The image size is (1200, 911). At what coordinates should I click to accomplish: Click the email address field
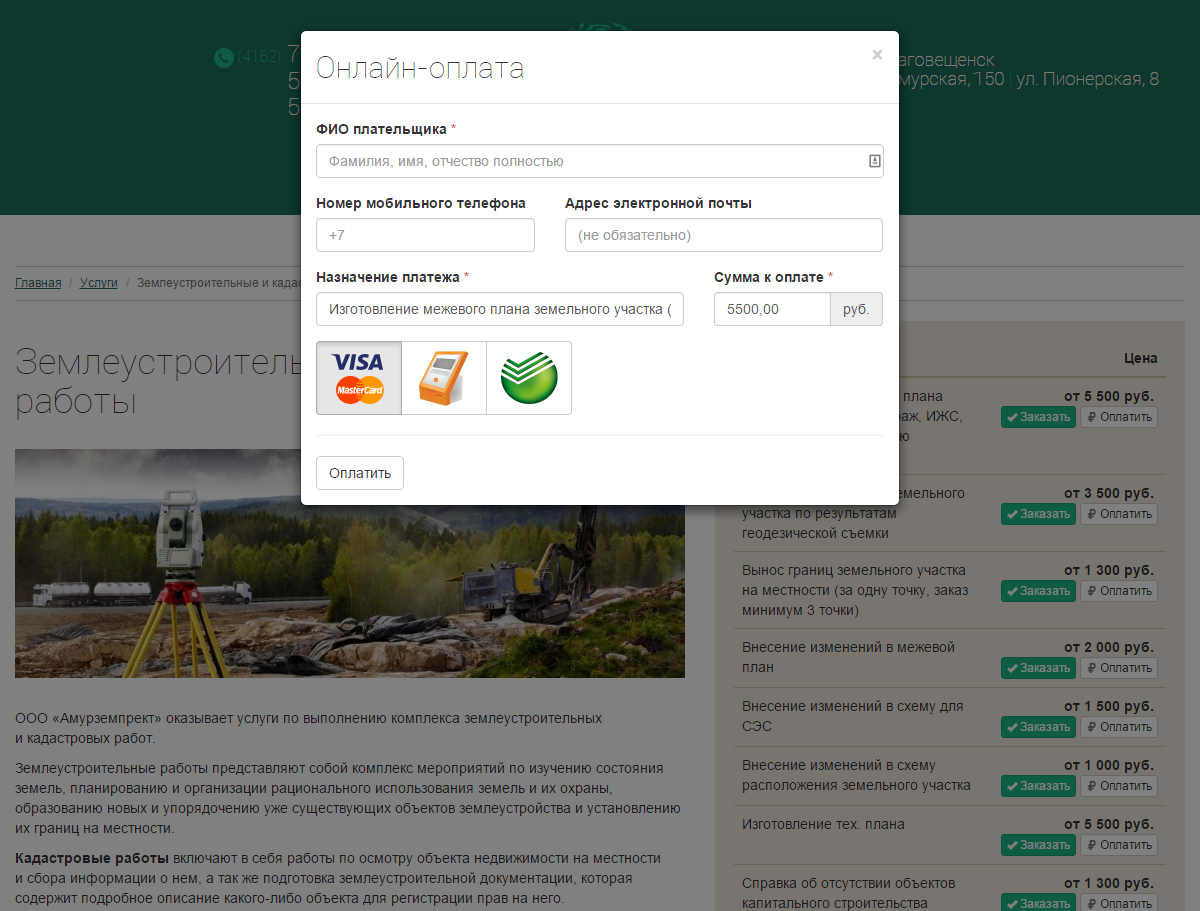[x=723, y=235]
